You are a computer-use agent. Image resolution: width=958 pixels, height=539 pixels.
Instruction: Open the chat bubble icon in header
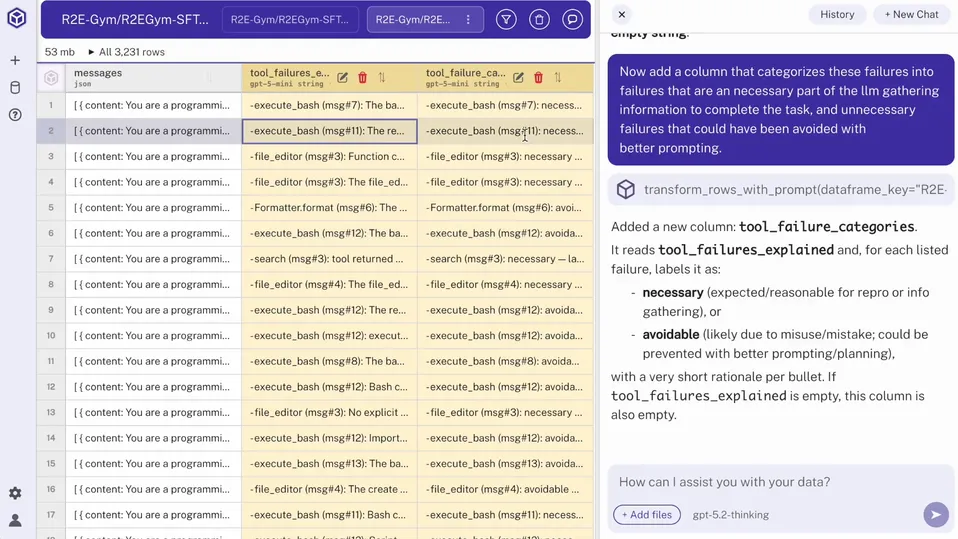point(572,19)
